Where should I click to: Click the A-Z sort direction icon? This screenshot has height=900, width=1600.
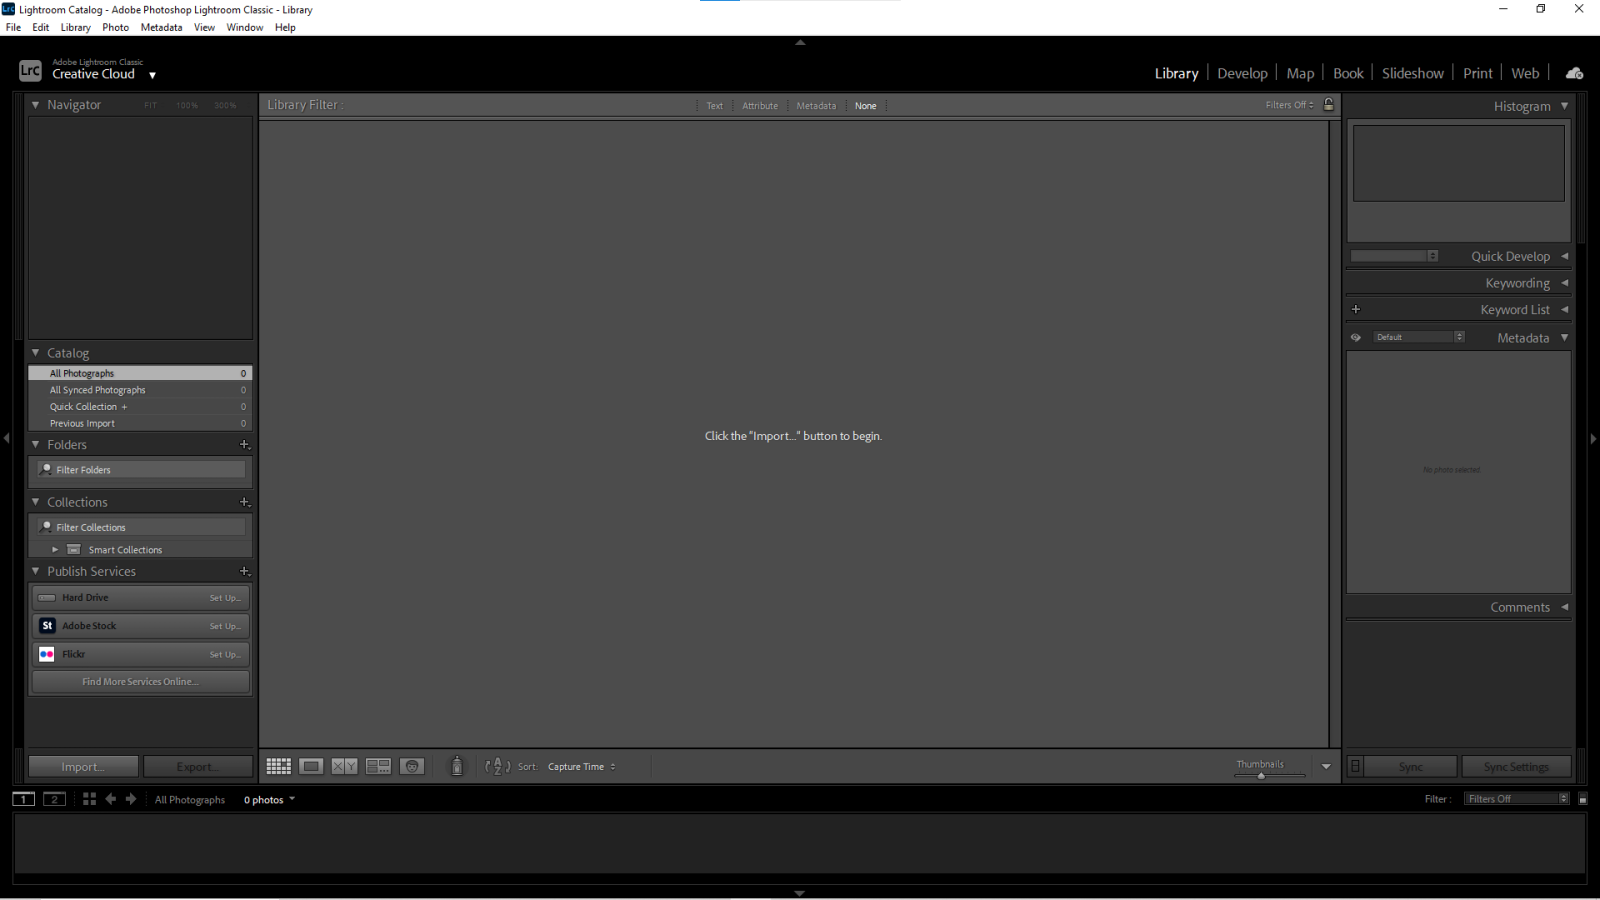[x=497, y=766]
